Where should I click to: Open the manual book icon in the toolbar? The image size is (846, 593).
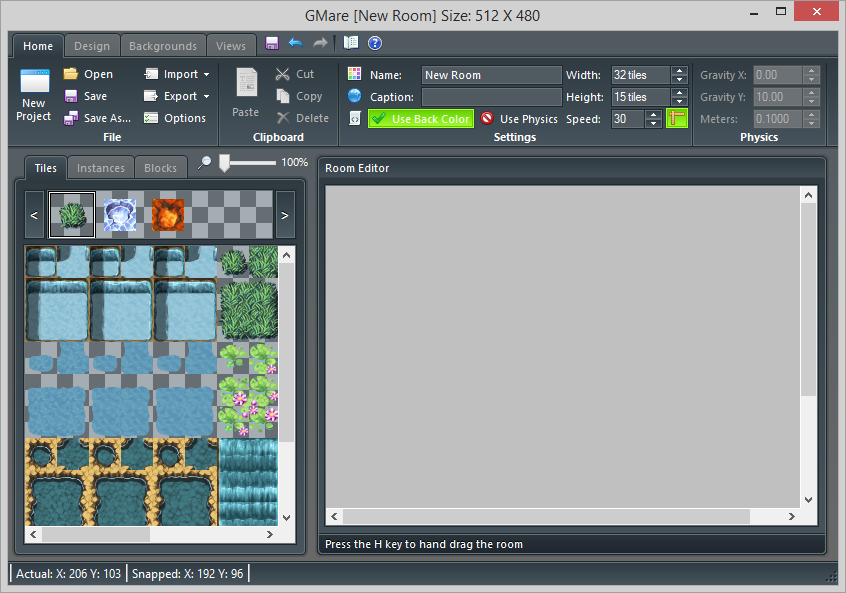(351, 43)
